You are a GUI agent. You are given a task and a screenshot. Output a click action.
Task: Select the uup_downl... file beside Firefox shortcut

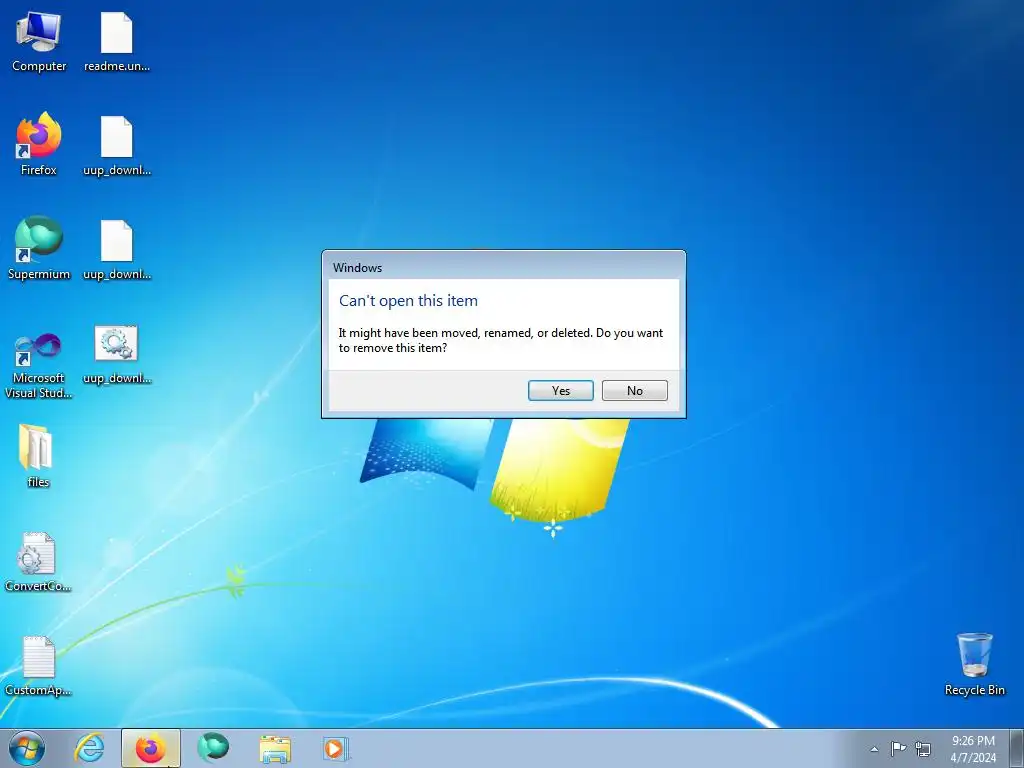point(117,146)
